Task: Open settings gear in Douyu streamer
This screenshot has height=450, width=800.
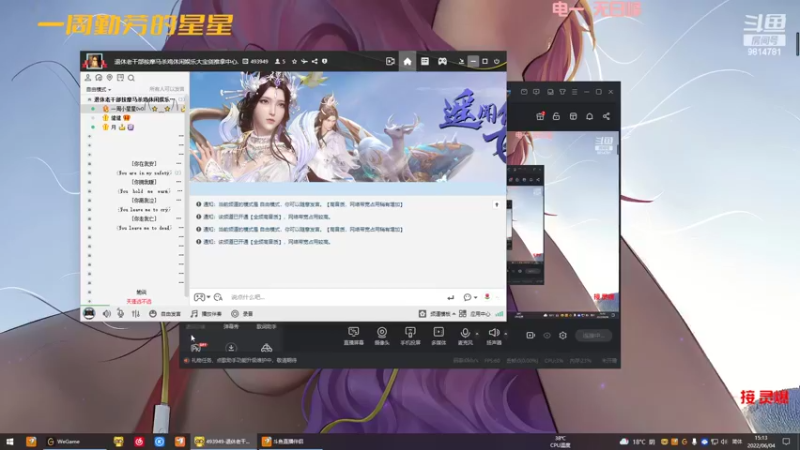Action: click(x=563, y=335)
